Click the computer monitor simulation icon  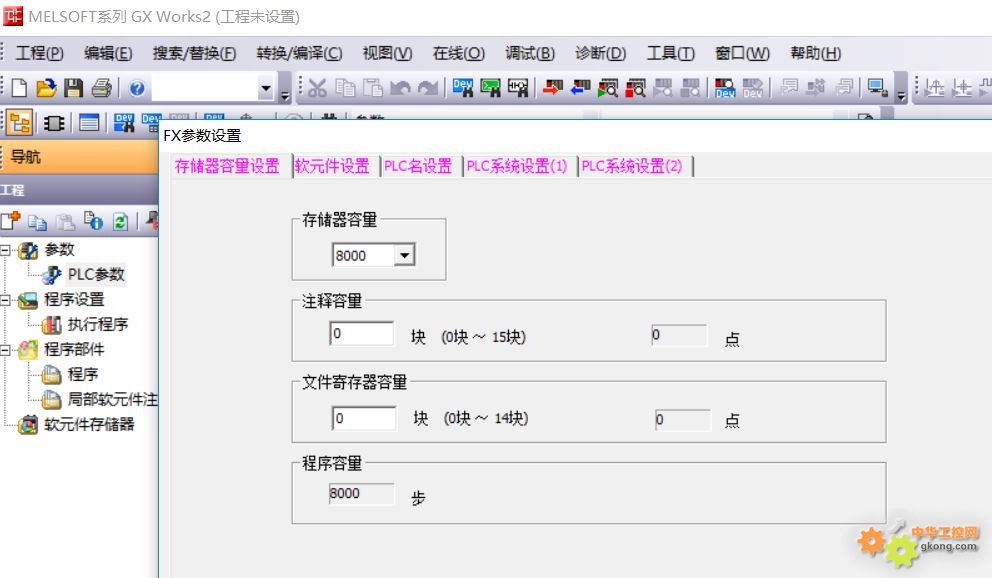(877, 87)
